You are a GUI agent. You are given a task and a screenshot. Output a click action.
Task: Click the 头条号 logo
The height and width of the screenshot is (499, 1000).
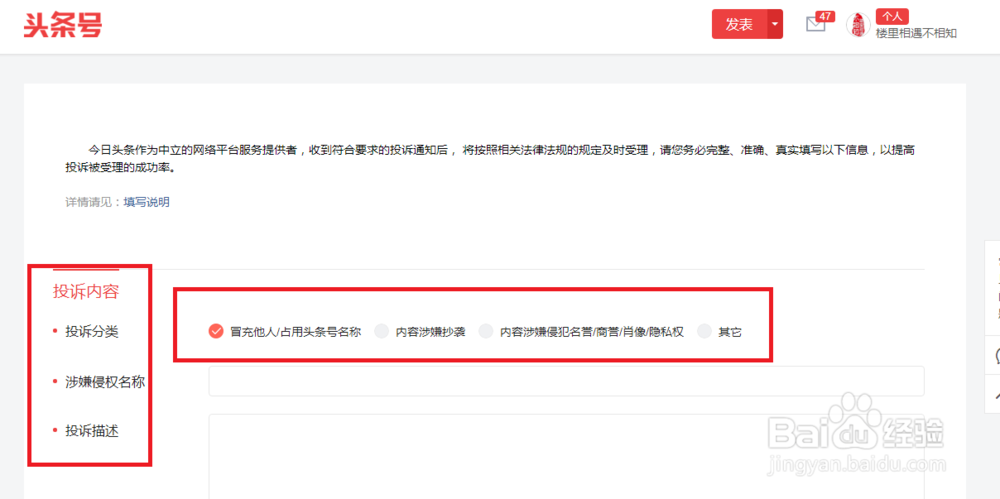click(x=63, y=25)
